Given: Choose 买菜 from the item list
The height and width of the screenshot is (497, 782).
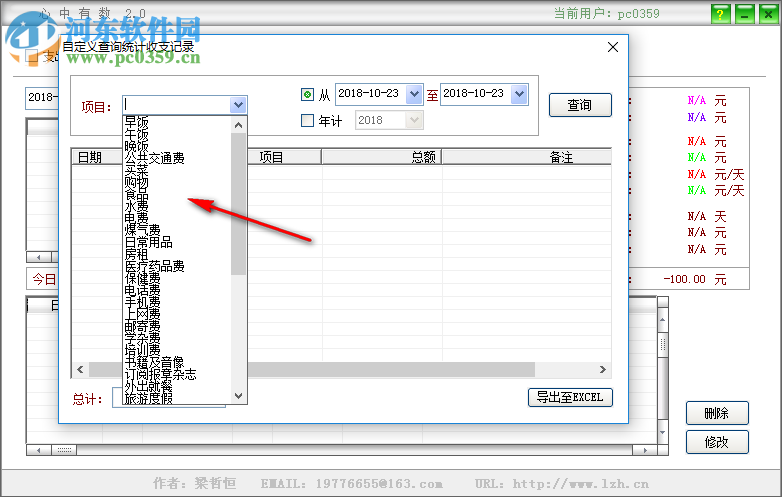Looking at the screenshot, I should pos(136,170).
